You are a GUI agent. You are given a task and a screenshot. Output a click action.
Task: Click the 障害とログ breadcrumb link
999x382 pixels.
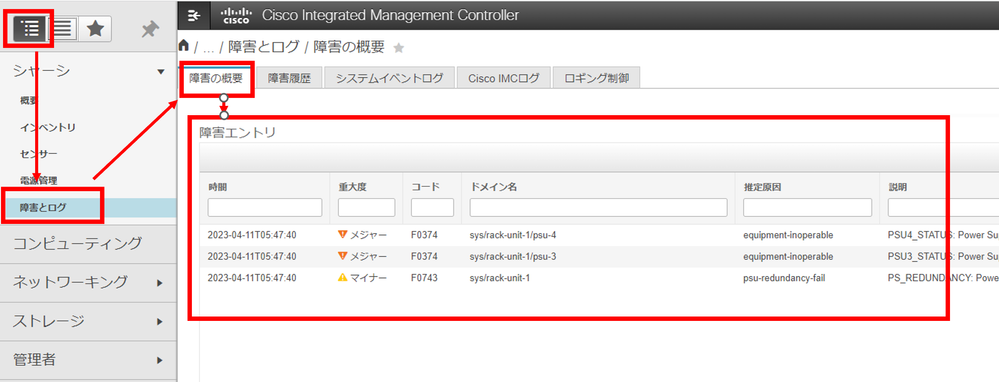pos(263,48)
